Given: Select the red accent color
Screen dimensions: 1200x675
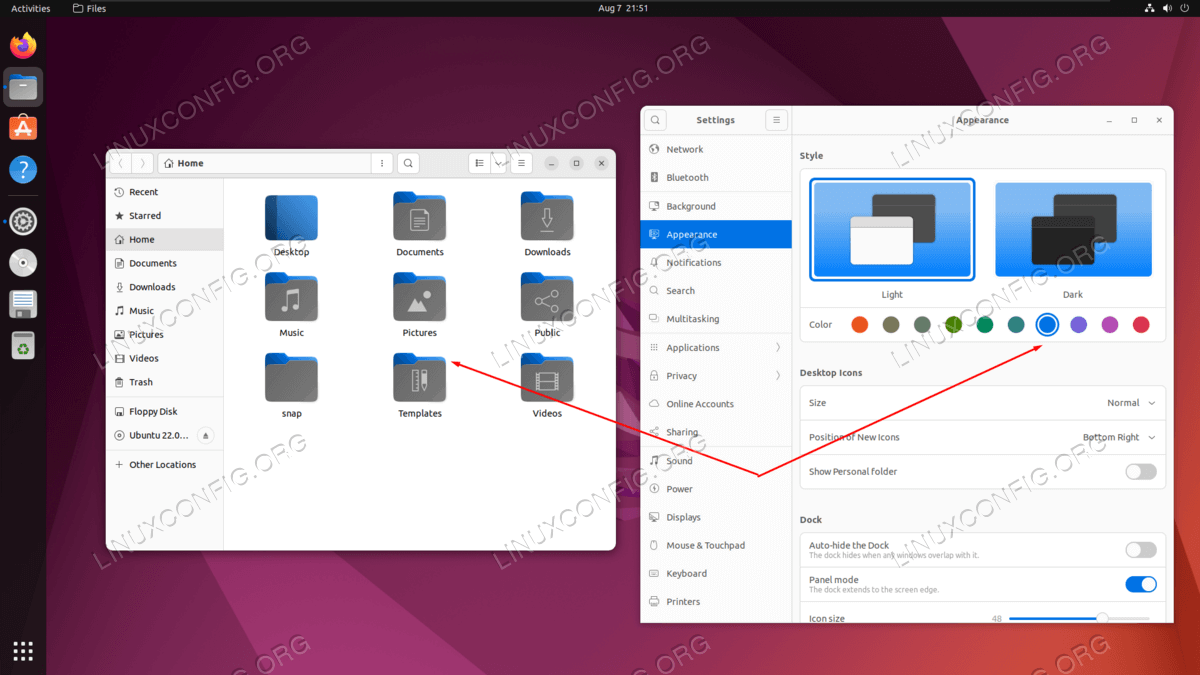Looking at the screenshot, I should pos(1141,324).
